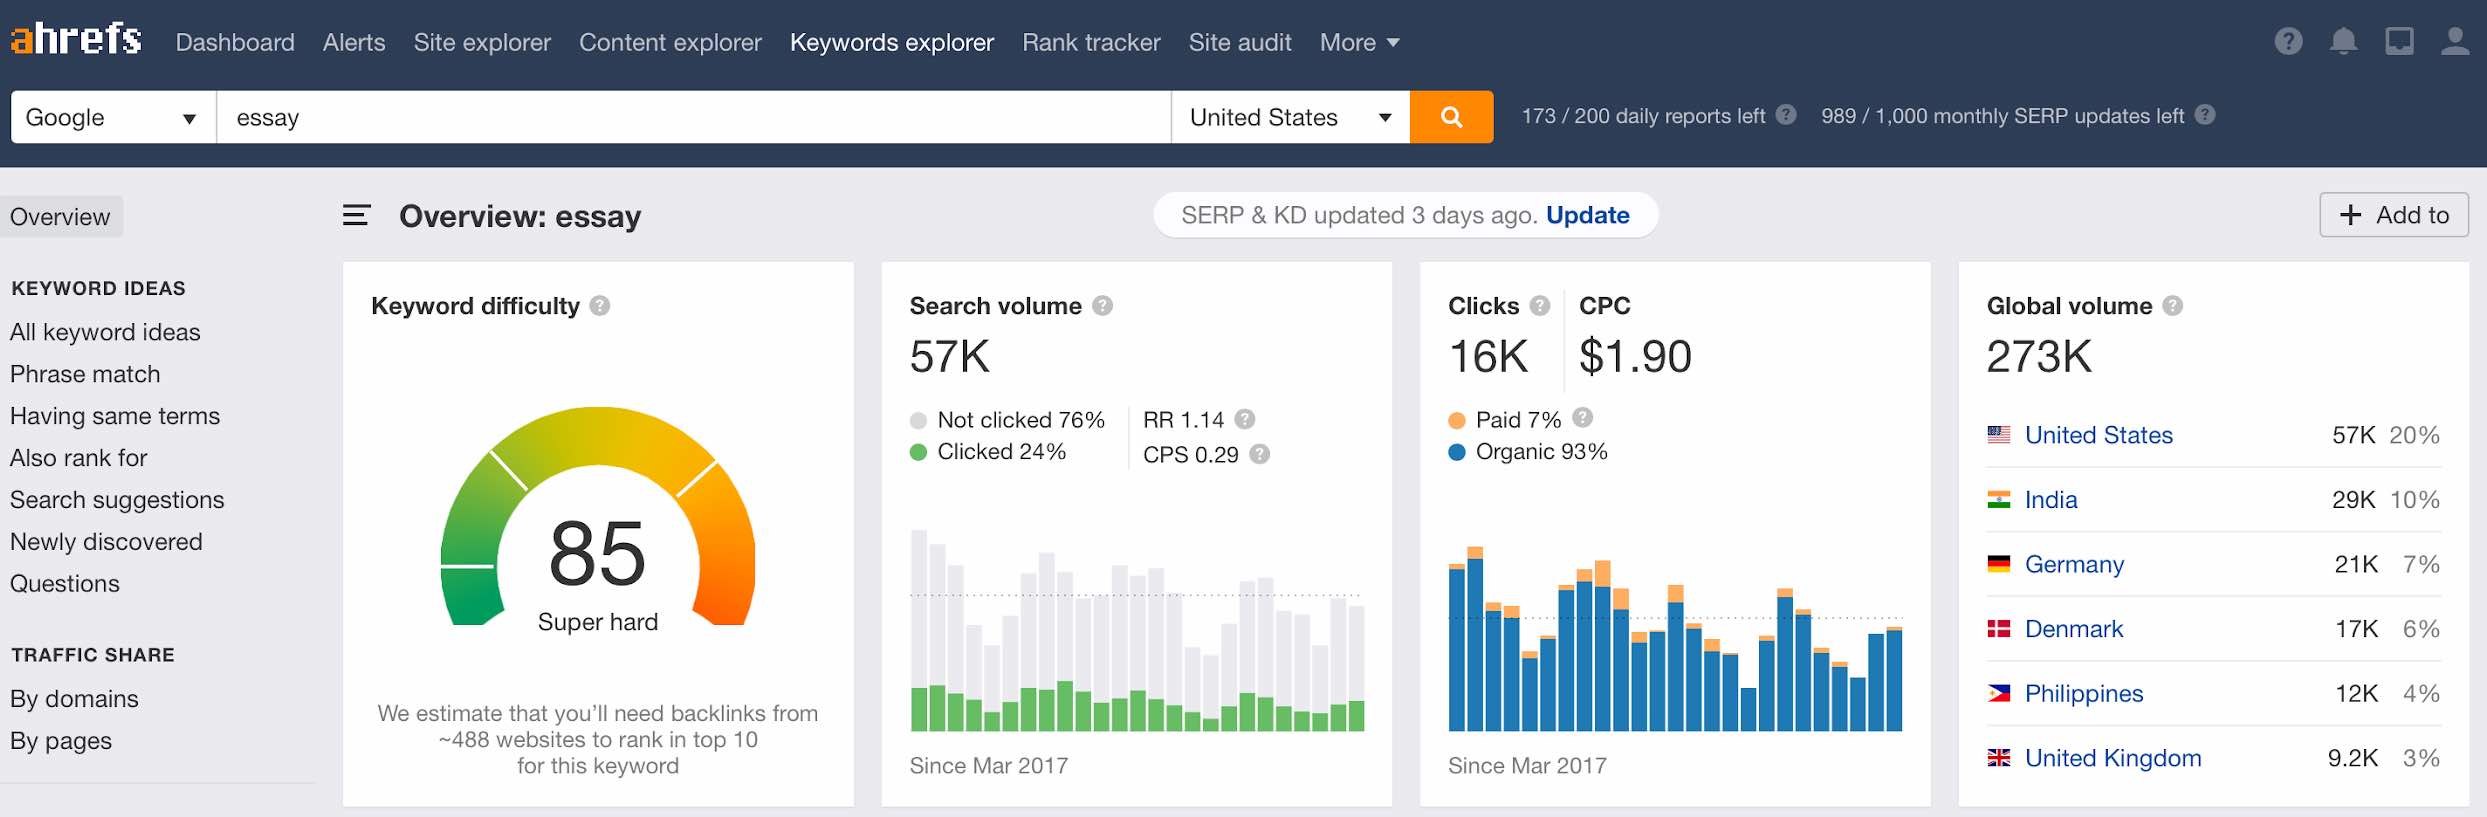Click help icon beside Clicks heading

tap(1540, 306)
